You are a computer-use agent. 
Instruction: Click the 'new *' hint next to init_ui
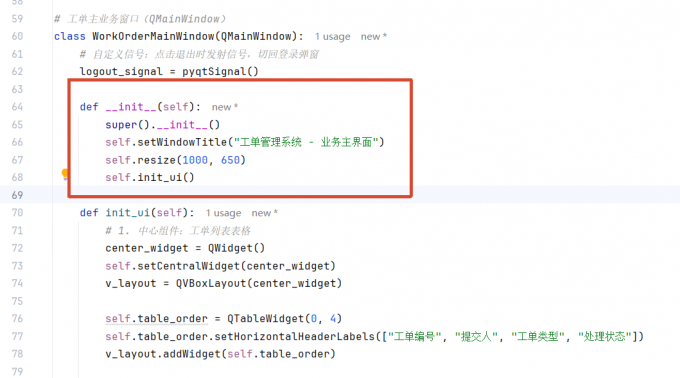point(265,213)
